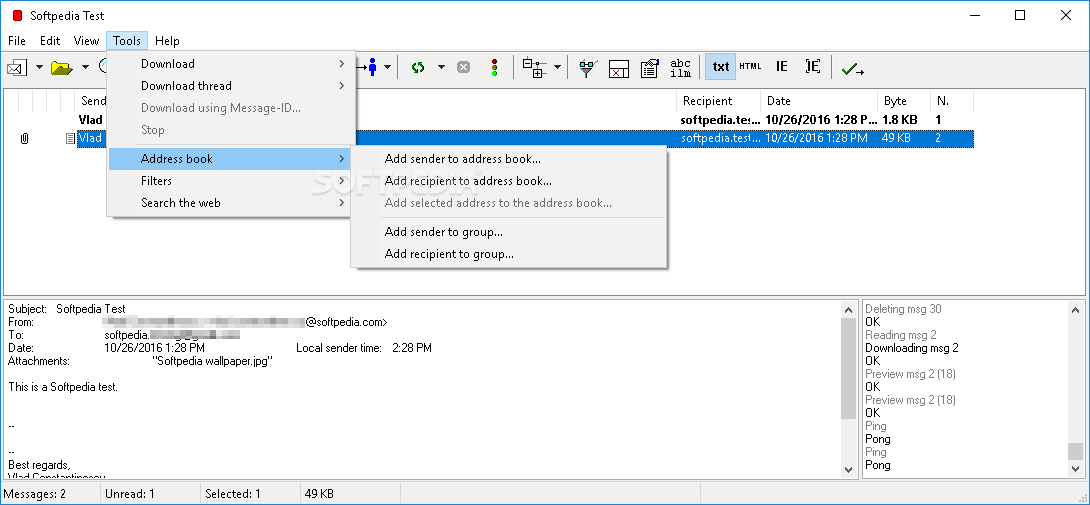Image resolution: width=1090 pixels, height=505 pixels.
Task: Click the 'Messages: 2' status bar entry
Action: pos(35,494)
